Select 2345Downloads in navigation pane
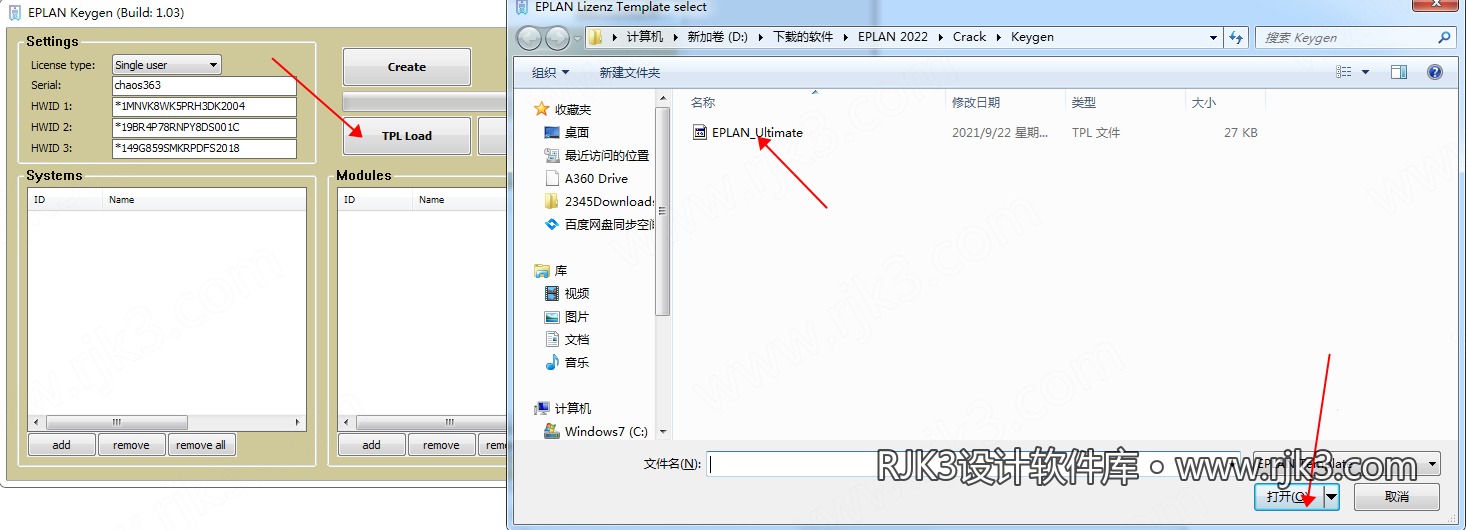The image size is (1468, 530). click(x=599, y=201)
